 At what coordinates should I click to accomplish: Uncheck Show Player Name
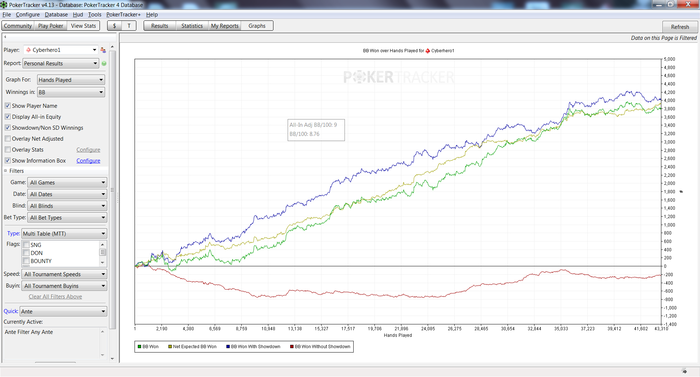coord(8,106)
